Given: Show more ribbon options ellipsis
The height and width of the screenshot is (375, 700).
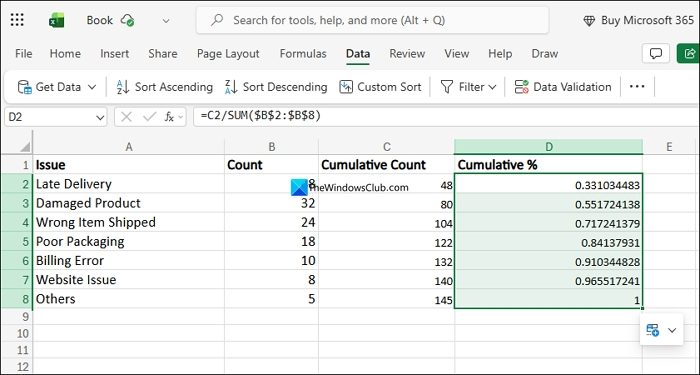Looking at the screenshot, I should pos(637,87).
